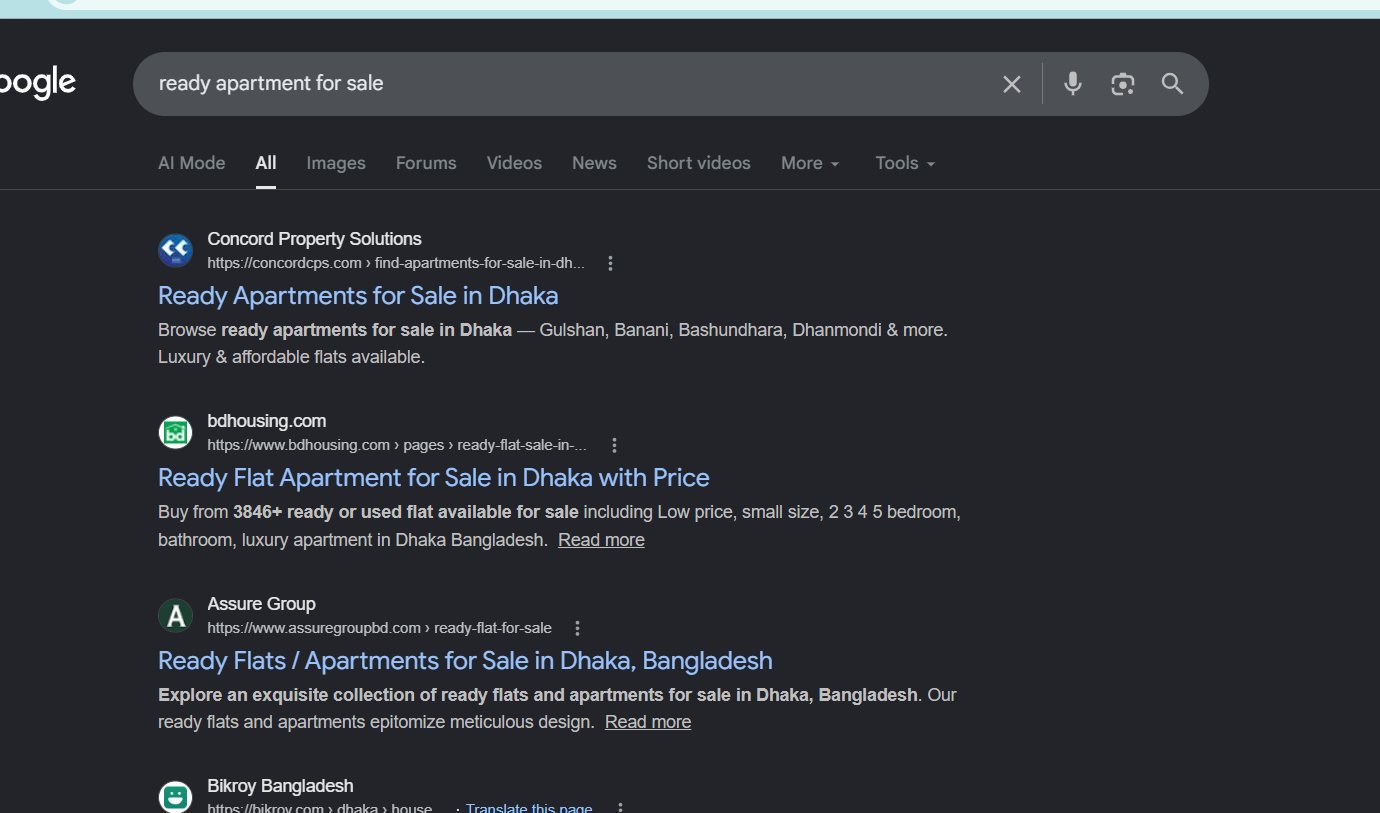Open the Forums tab
Screen dimensions: 1380x813
[x=426, y=163]
